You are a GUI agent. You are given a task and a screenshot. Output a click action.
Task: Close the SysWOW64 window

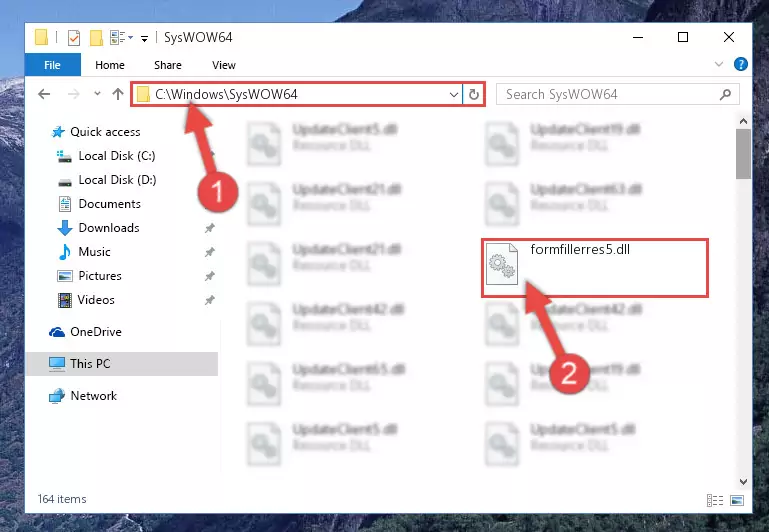coord(729,37)
